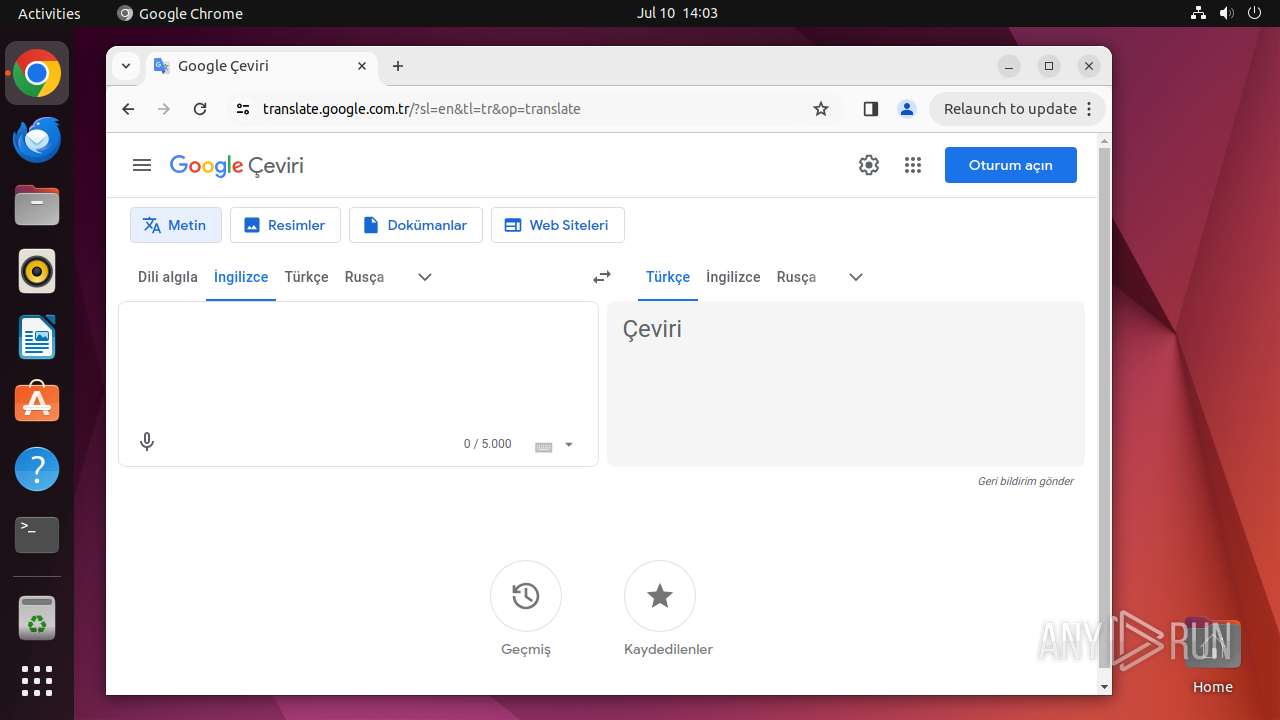Image resolution: width=1280 pixels, height=720 pixels.
Task: Click Oturum açın sign-in button
Action: pos(1011,165)
